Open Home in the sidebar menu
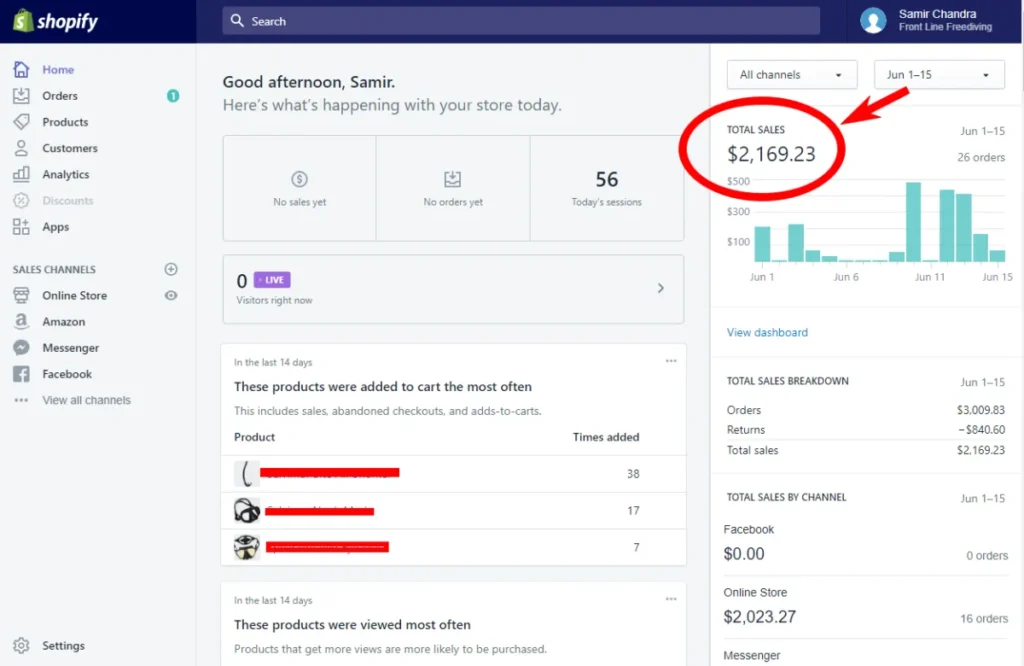This screenshot has height=666, width=1024. coord(58,69)
